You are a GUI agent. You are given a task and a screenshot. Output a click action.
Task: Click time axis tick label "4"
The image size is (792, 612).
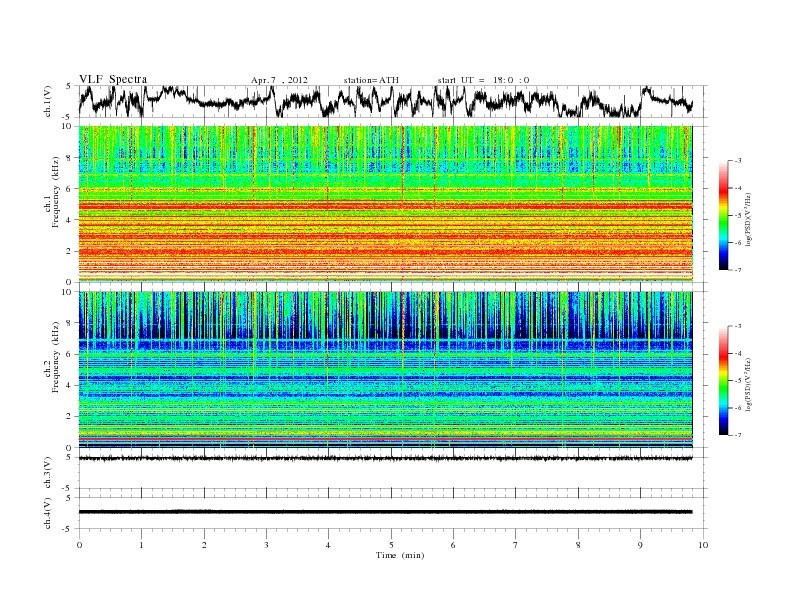coord(328,545)
